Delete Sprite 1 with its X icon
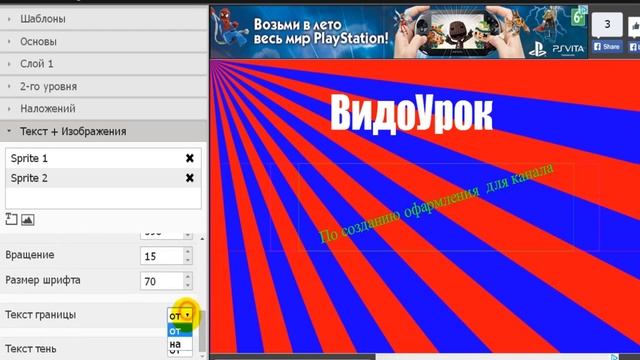640x360 pixels. (x=189, y=158)
